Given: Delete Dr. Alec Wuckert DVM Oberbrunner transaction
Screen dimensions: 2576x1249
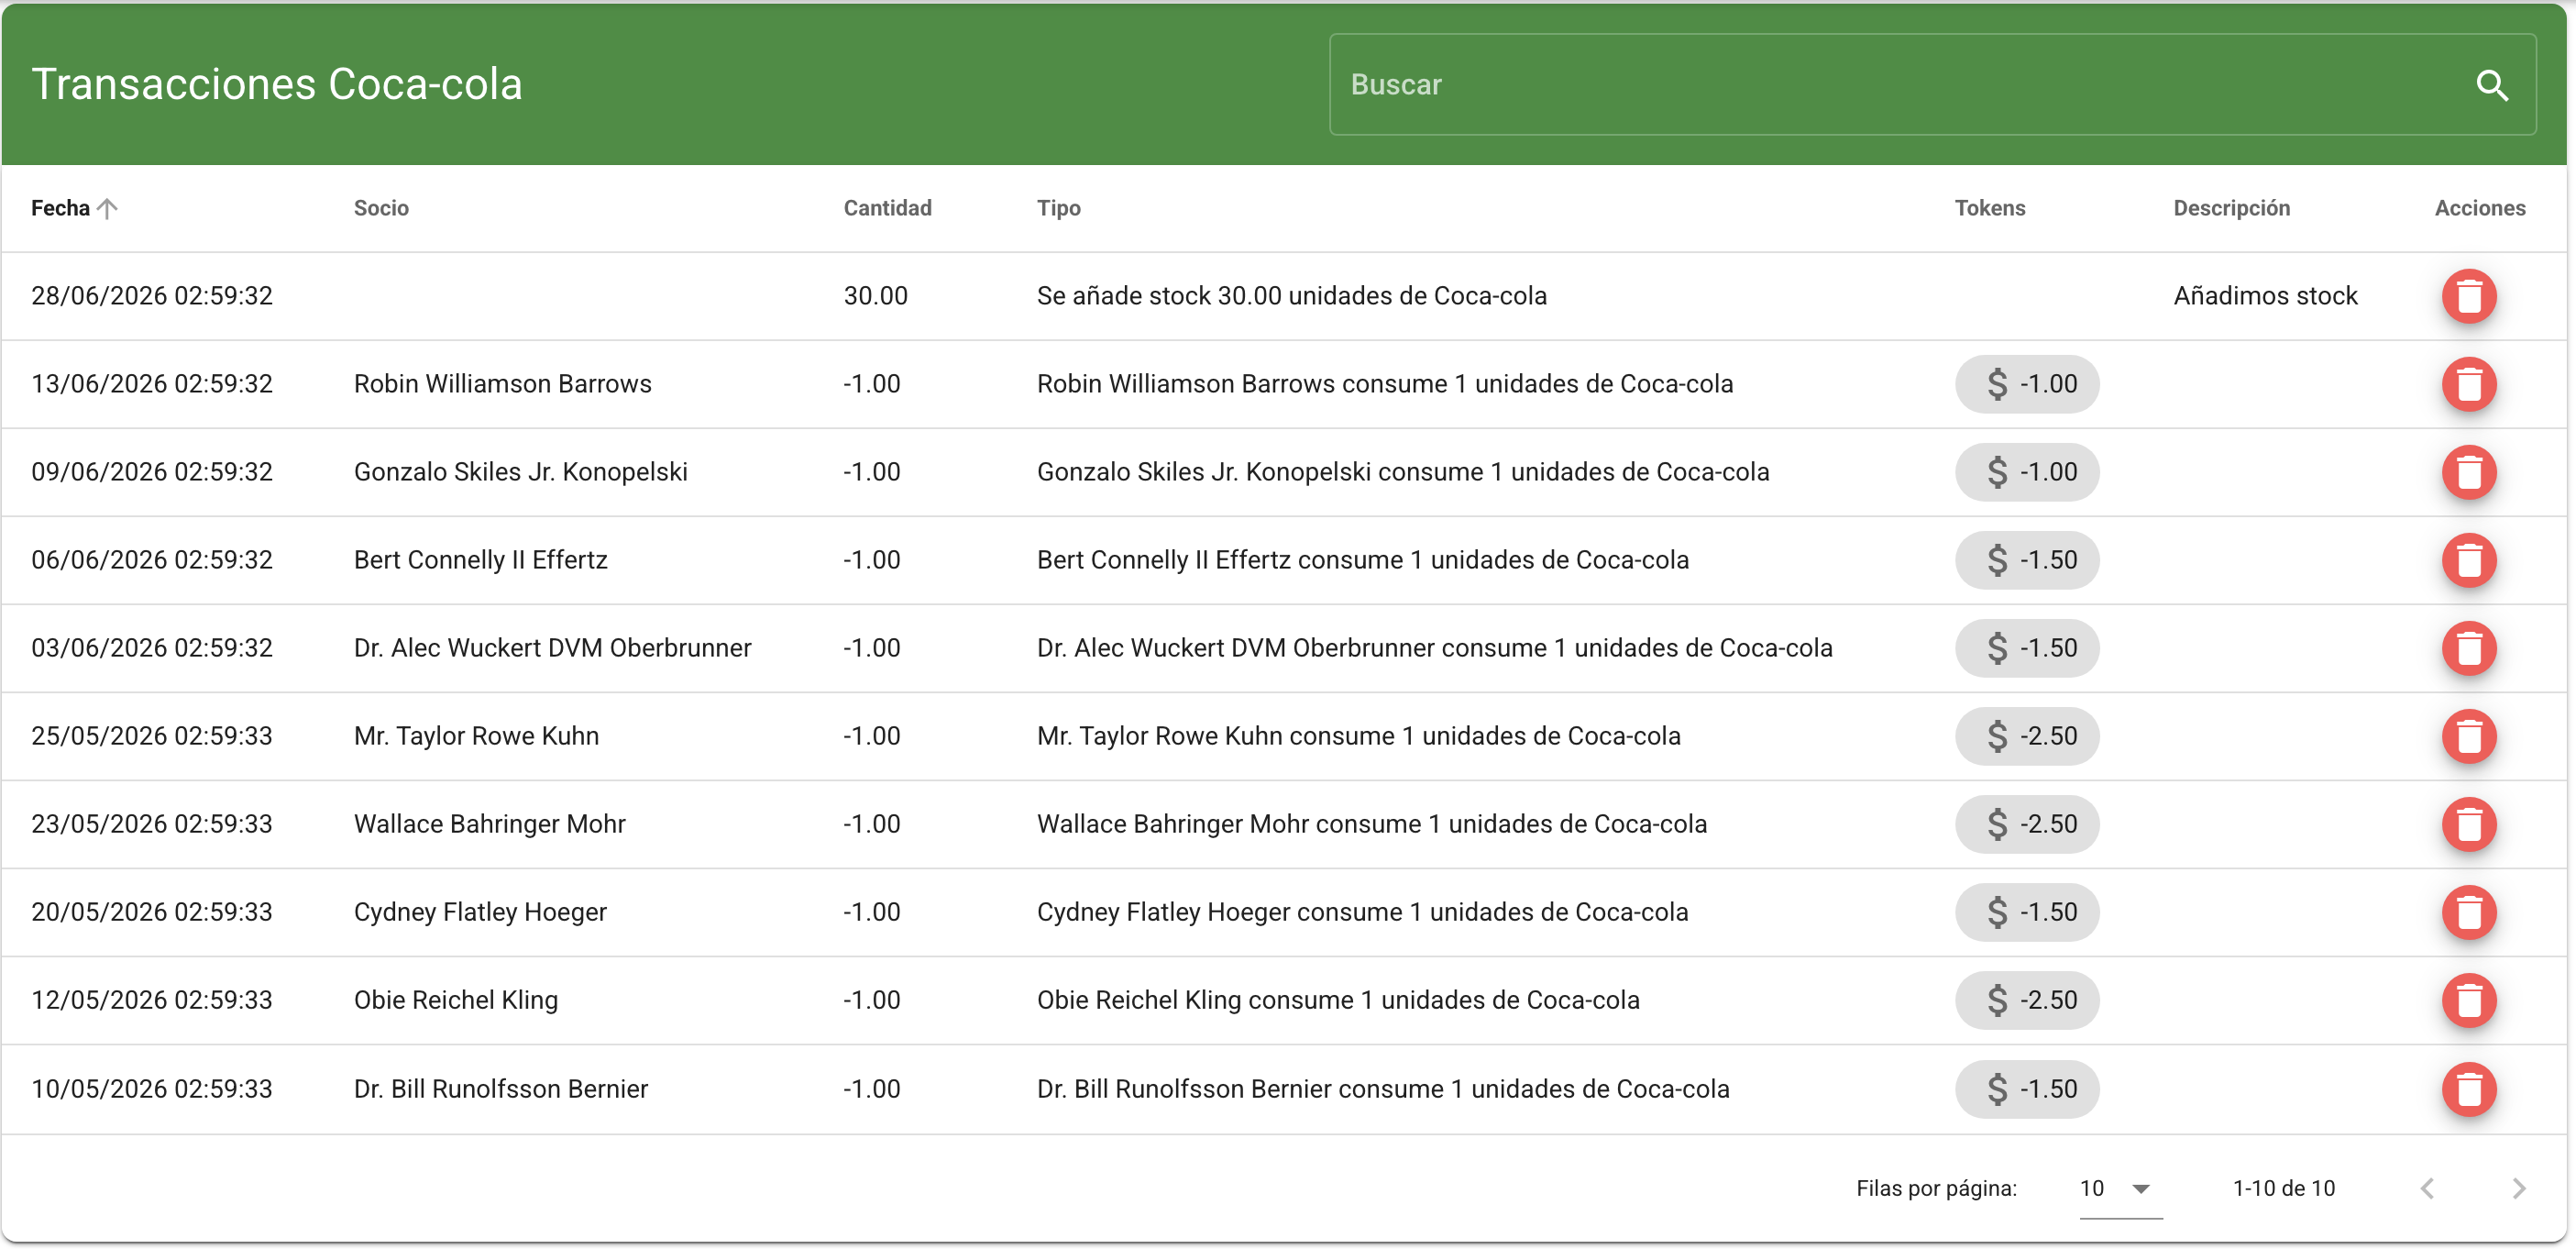Looking at the screenshot, I should click(x=2468, y=648).
